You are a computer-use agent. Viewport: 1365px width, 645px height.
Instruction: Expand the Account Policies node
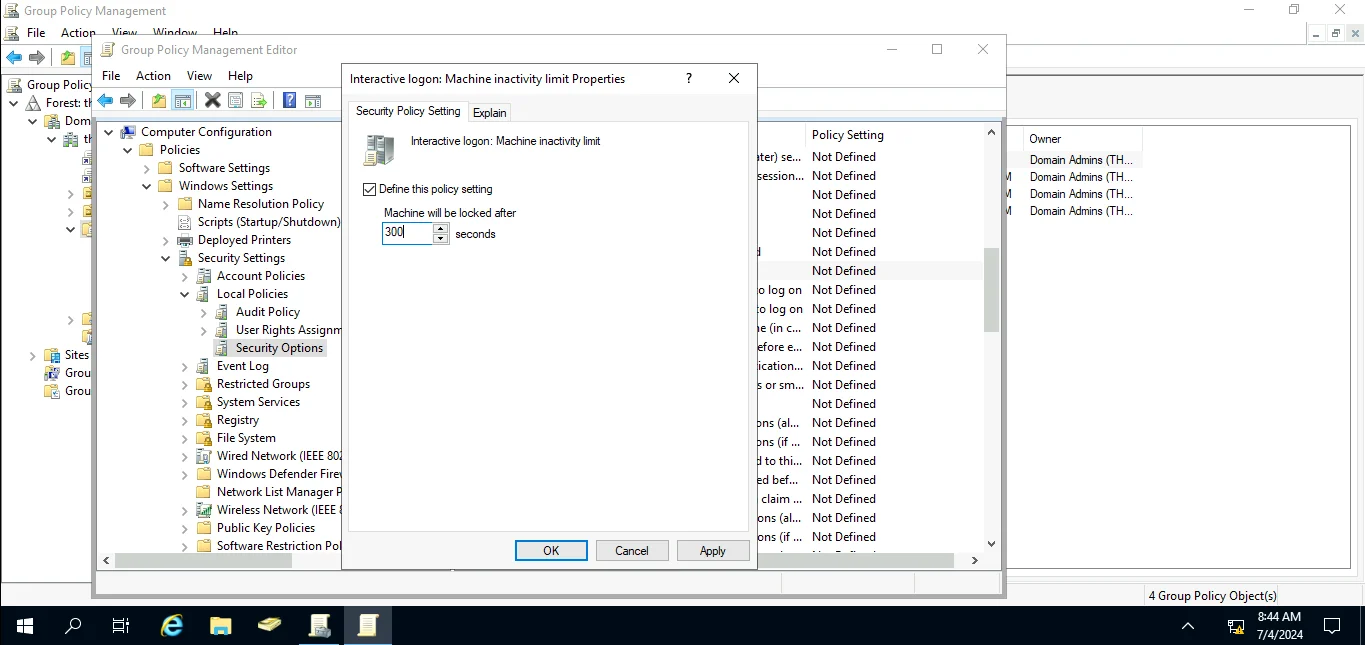[x=184, y=276]
